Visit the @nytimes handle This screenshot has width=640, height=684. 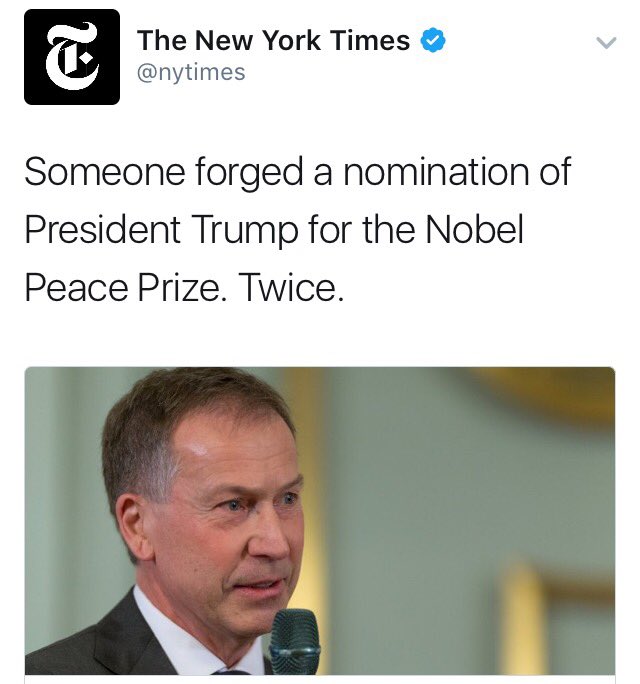191,72
